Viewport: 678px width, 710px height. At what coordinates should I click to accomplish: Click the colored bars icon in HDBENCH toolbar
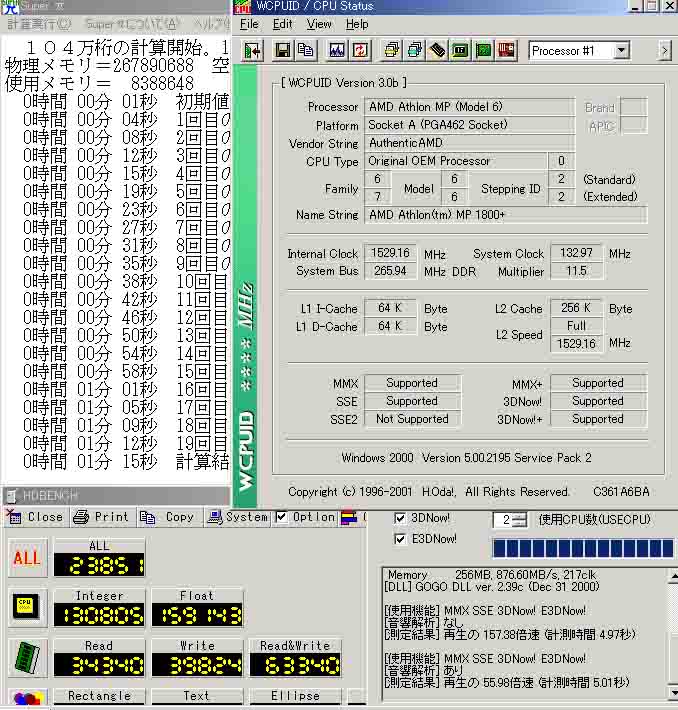pos(349,517)
